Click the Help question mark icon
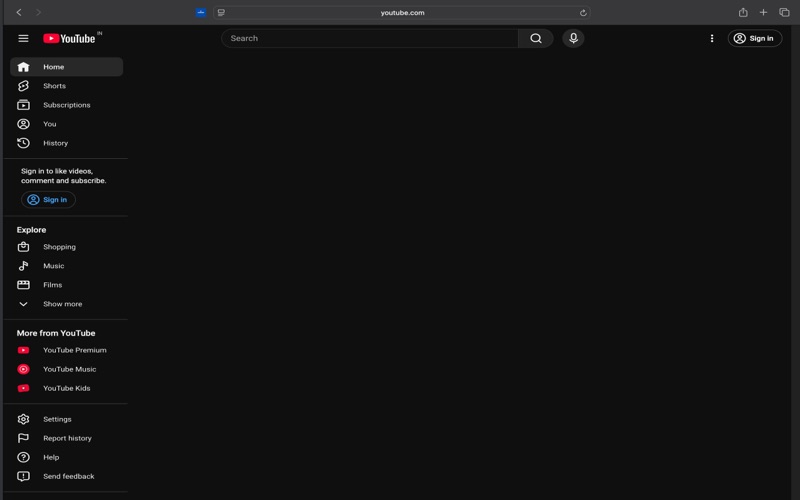The height and width of the screenshot is (500, 800). (23, 457)
